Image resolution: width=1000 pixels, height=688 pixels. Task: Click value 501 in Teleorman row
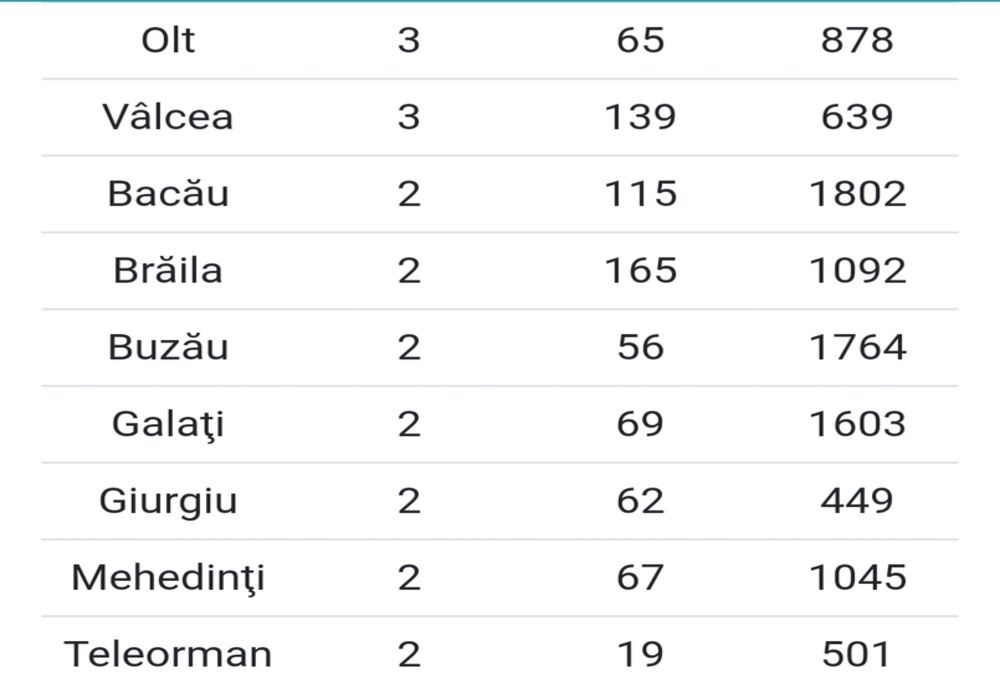click(x=856, y=654)
